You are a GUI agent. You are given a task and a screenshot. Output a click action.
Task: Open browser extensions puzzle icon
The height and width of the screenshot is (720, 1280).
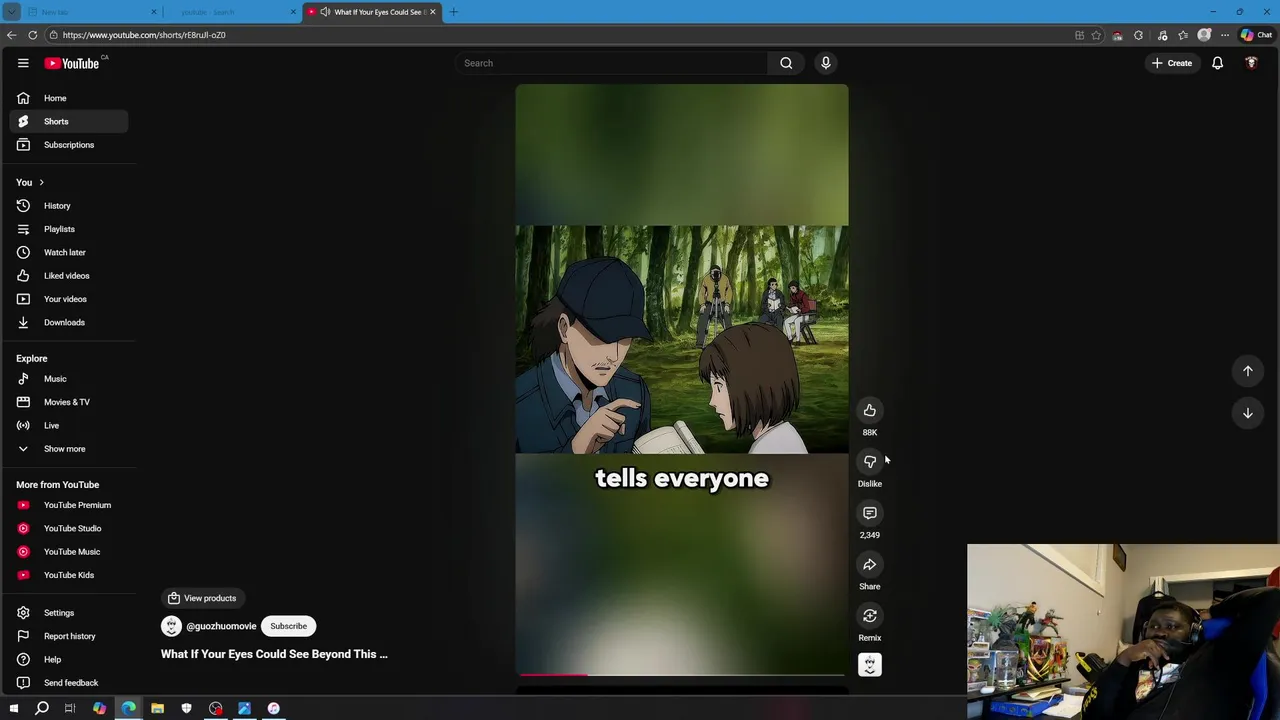(1139, 35)
